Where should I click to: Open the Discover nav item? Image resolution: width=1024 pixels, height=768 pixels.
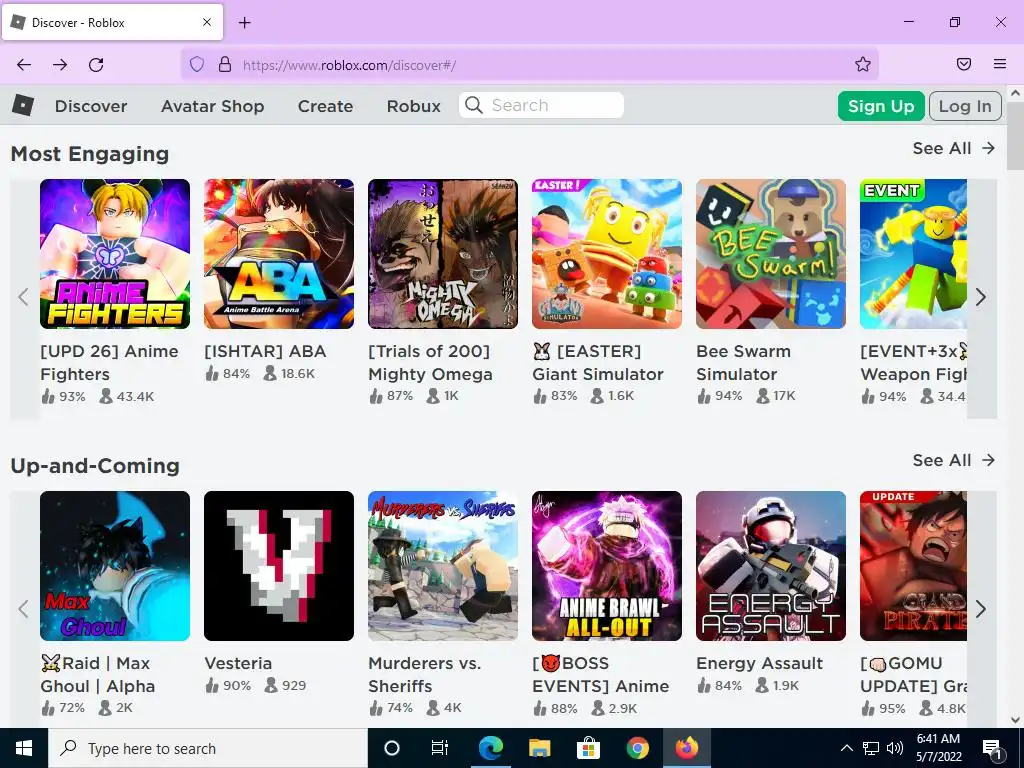[x=91, y=106]
